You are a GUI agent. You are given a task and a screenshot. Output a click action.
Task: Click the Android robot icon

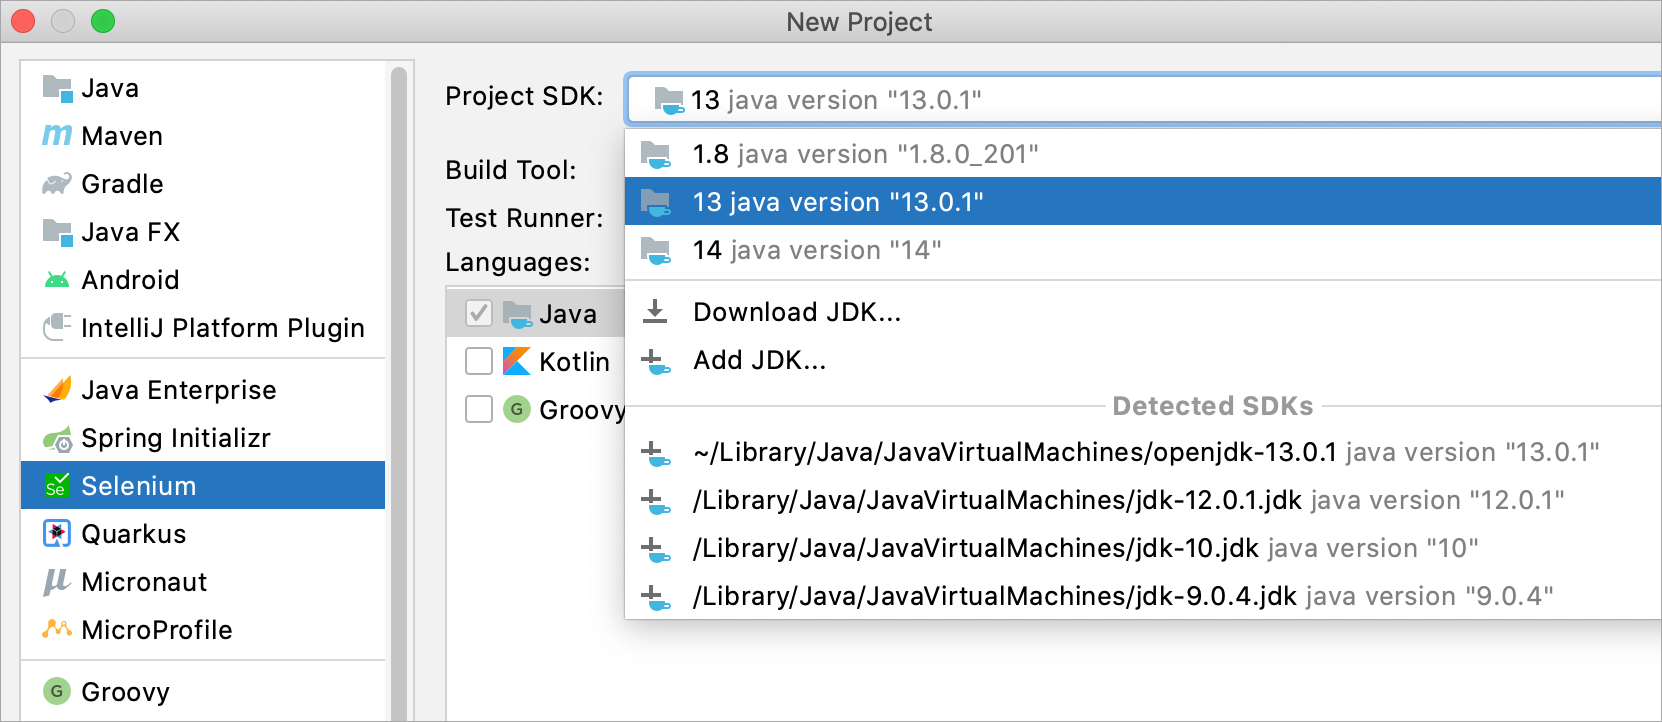pos(57,280)
